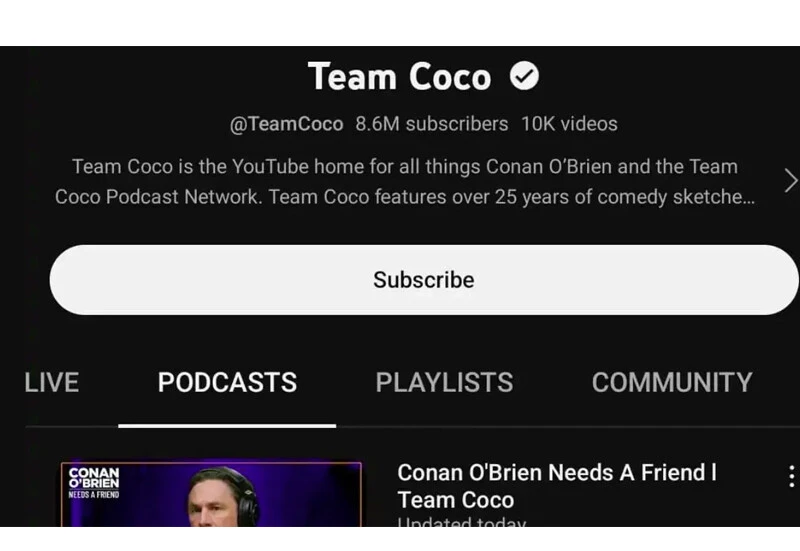
Task: Go to the COMMUNITY tab
Action: click(x=672, y=382)
